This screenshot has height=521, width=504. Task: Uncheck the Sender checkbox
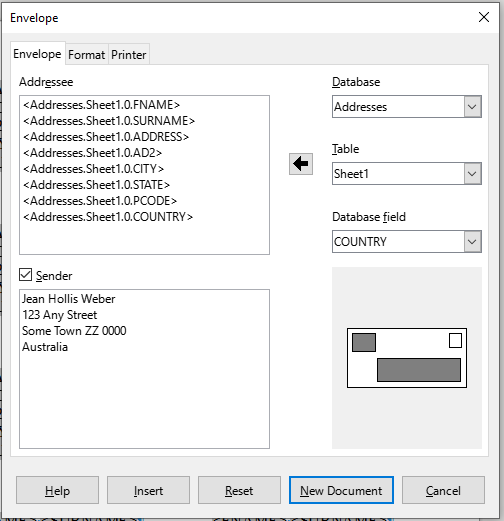coord(26,275)
